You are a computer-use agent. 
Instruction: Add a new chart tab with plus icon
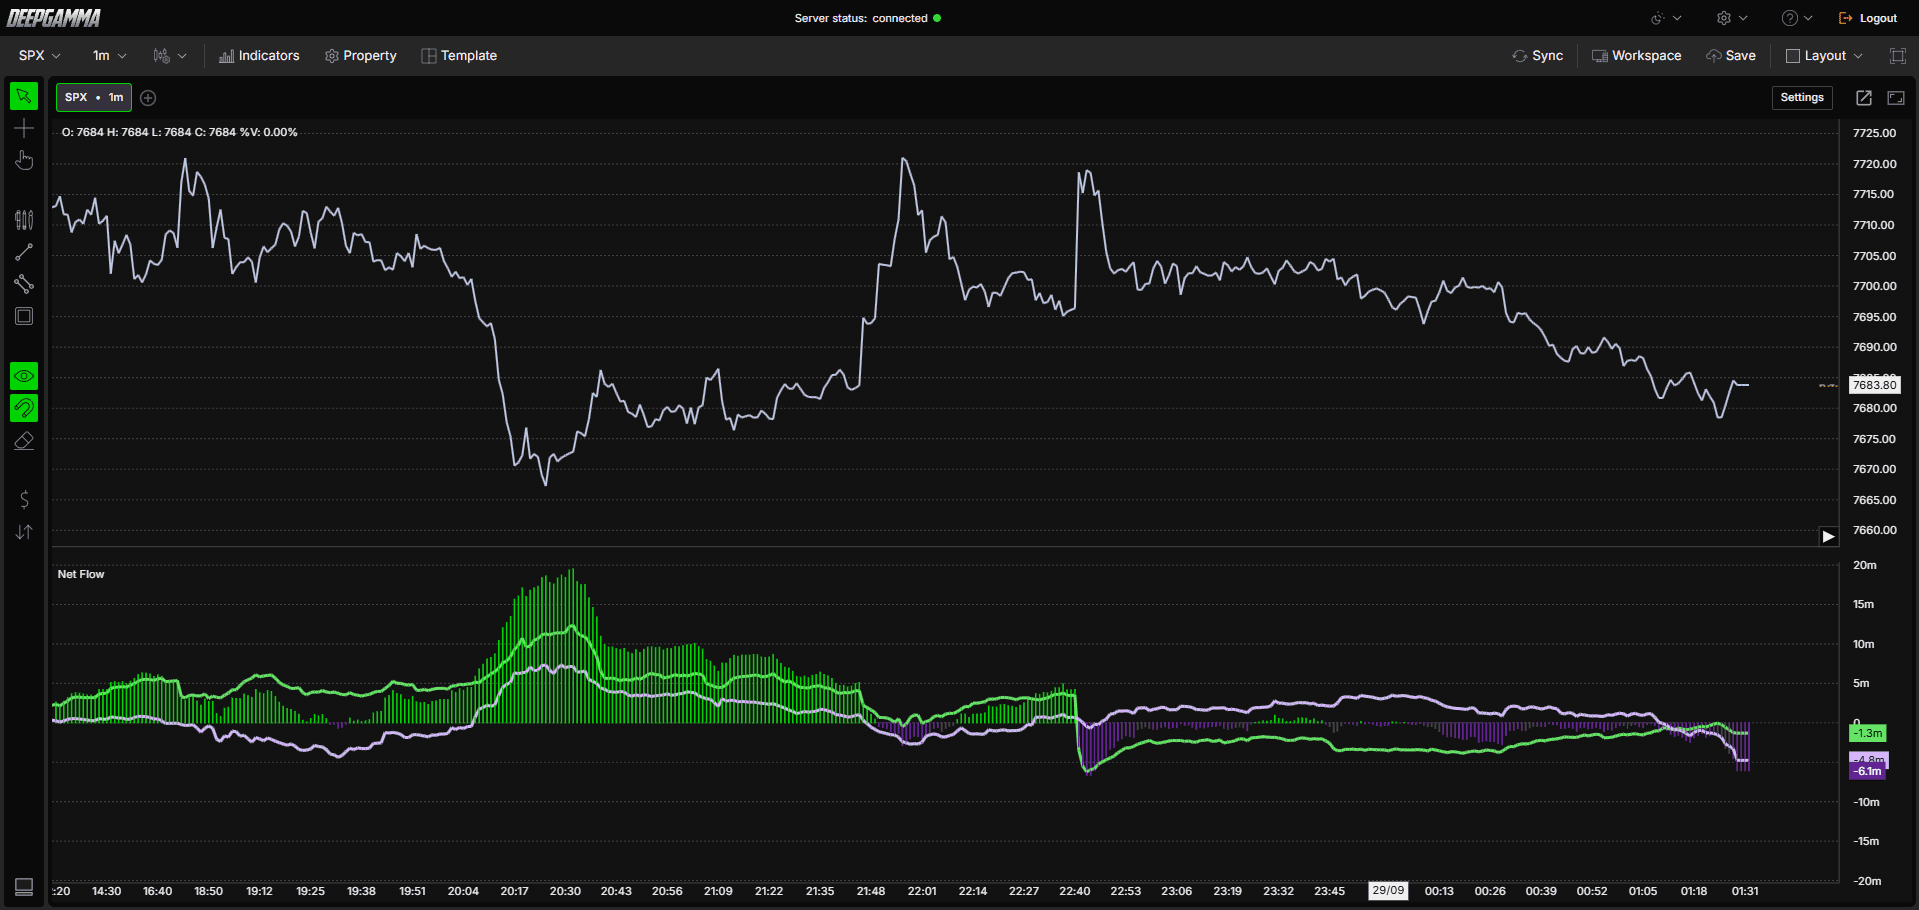[148, 97]
